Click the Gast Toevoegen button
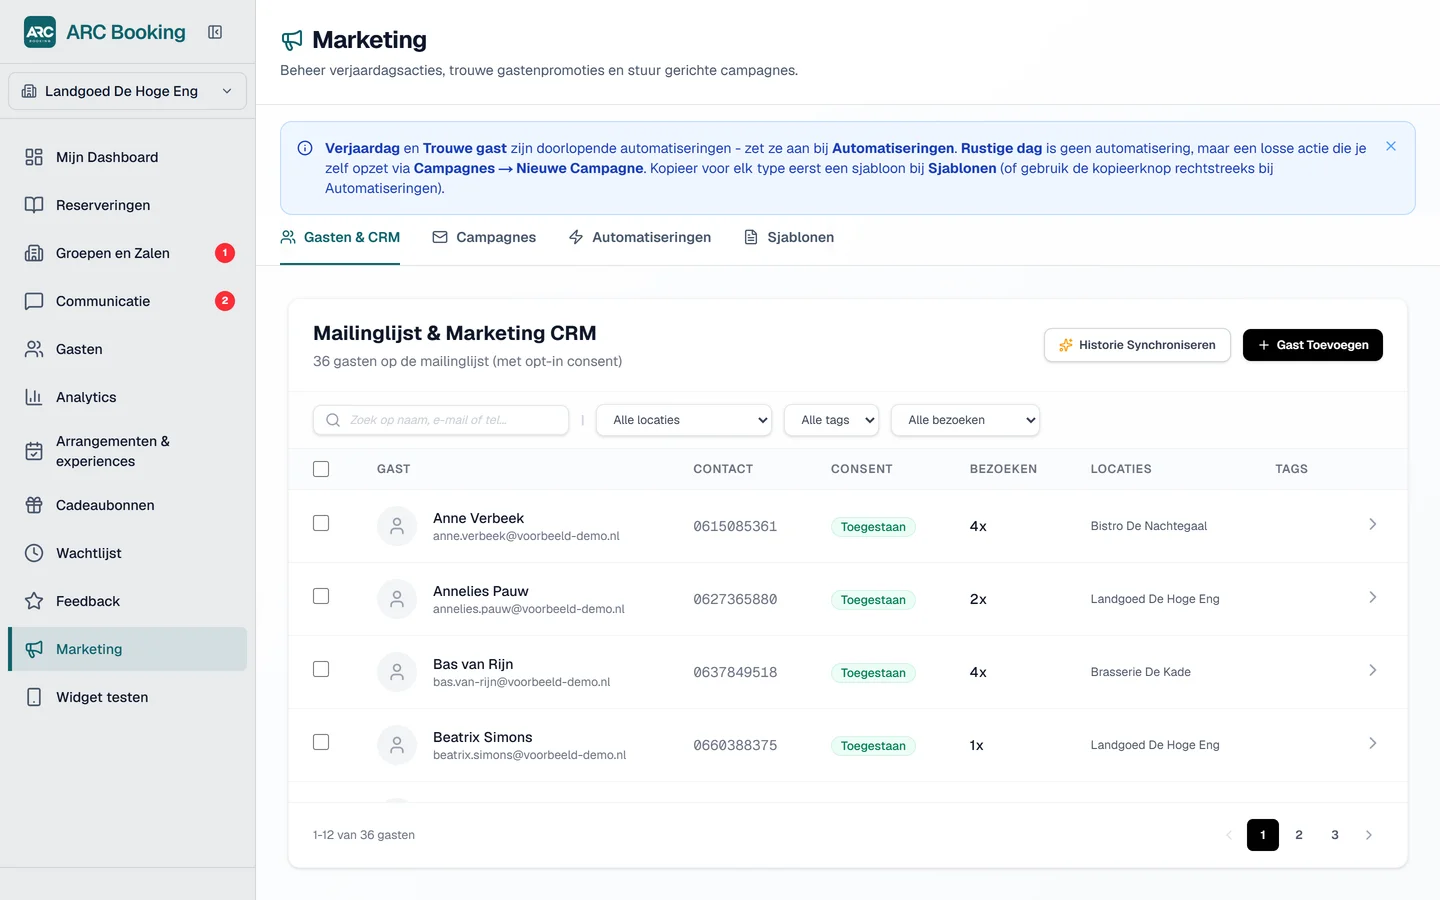1440x900 pixels. (x=1313, y=345)
